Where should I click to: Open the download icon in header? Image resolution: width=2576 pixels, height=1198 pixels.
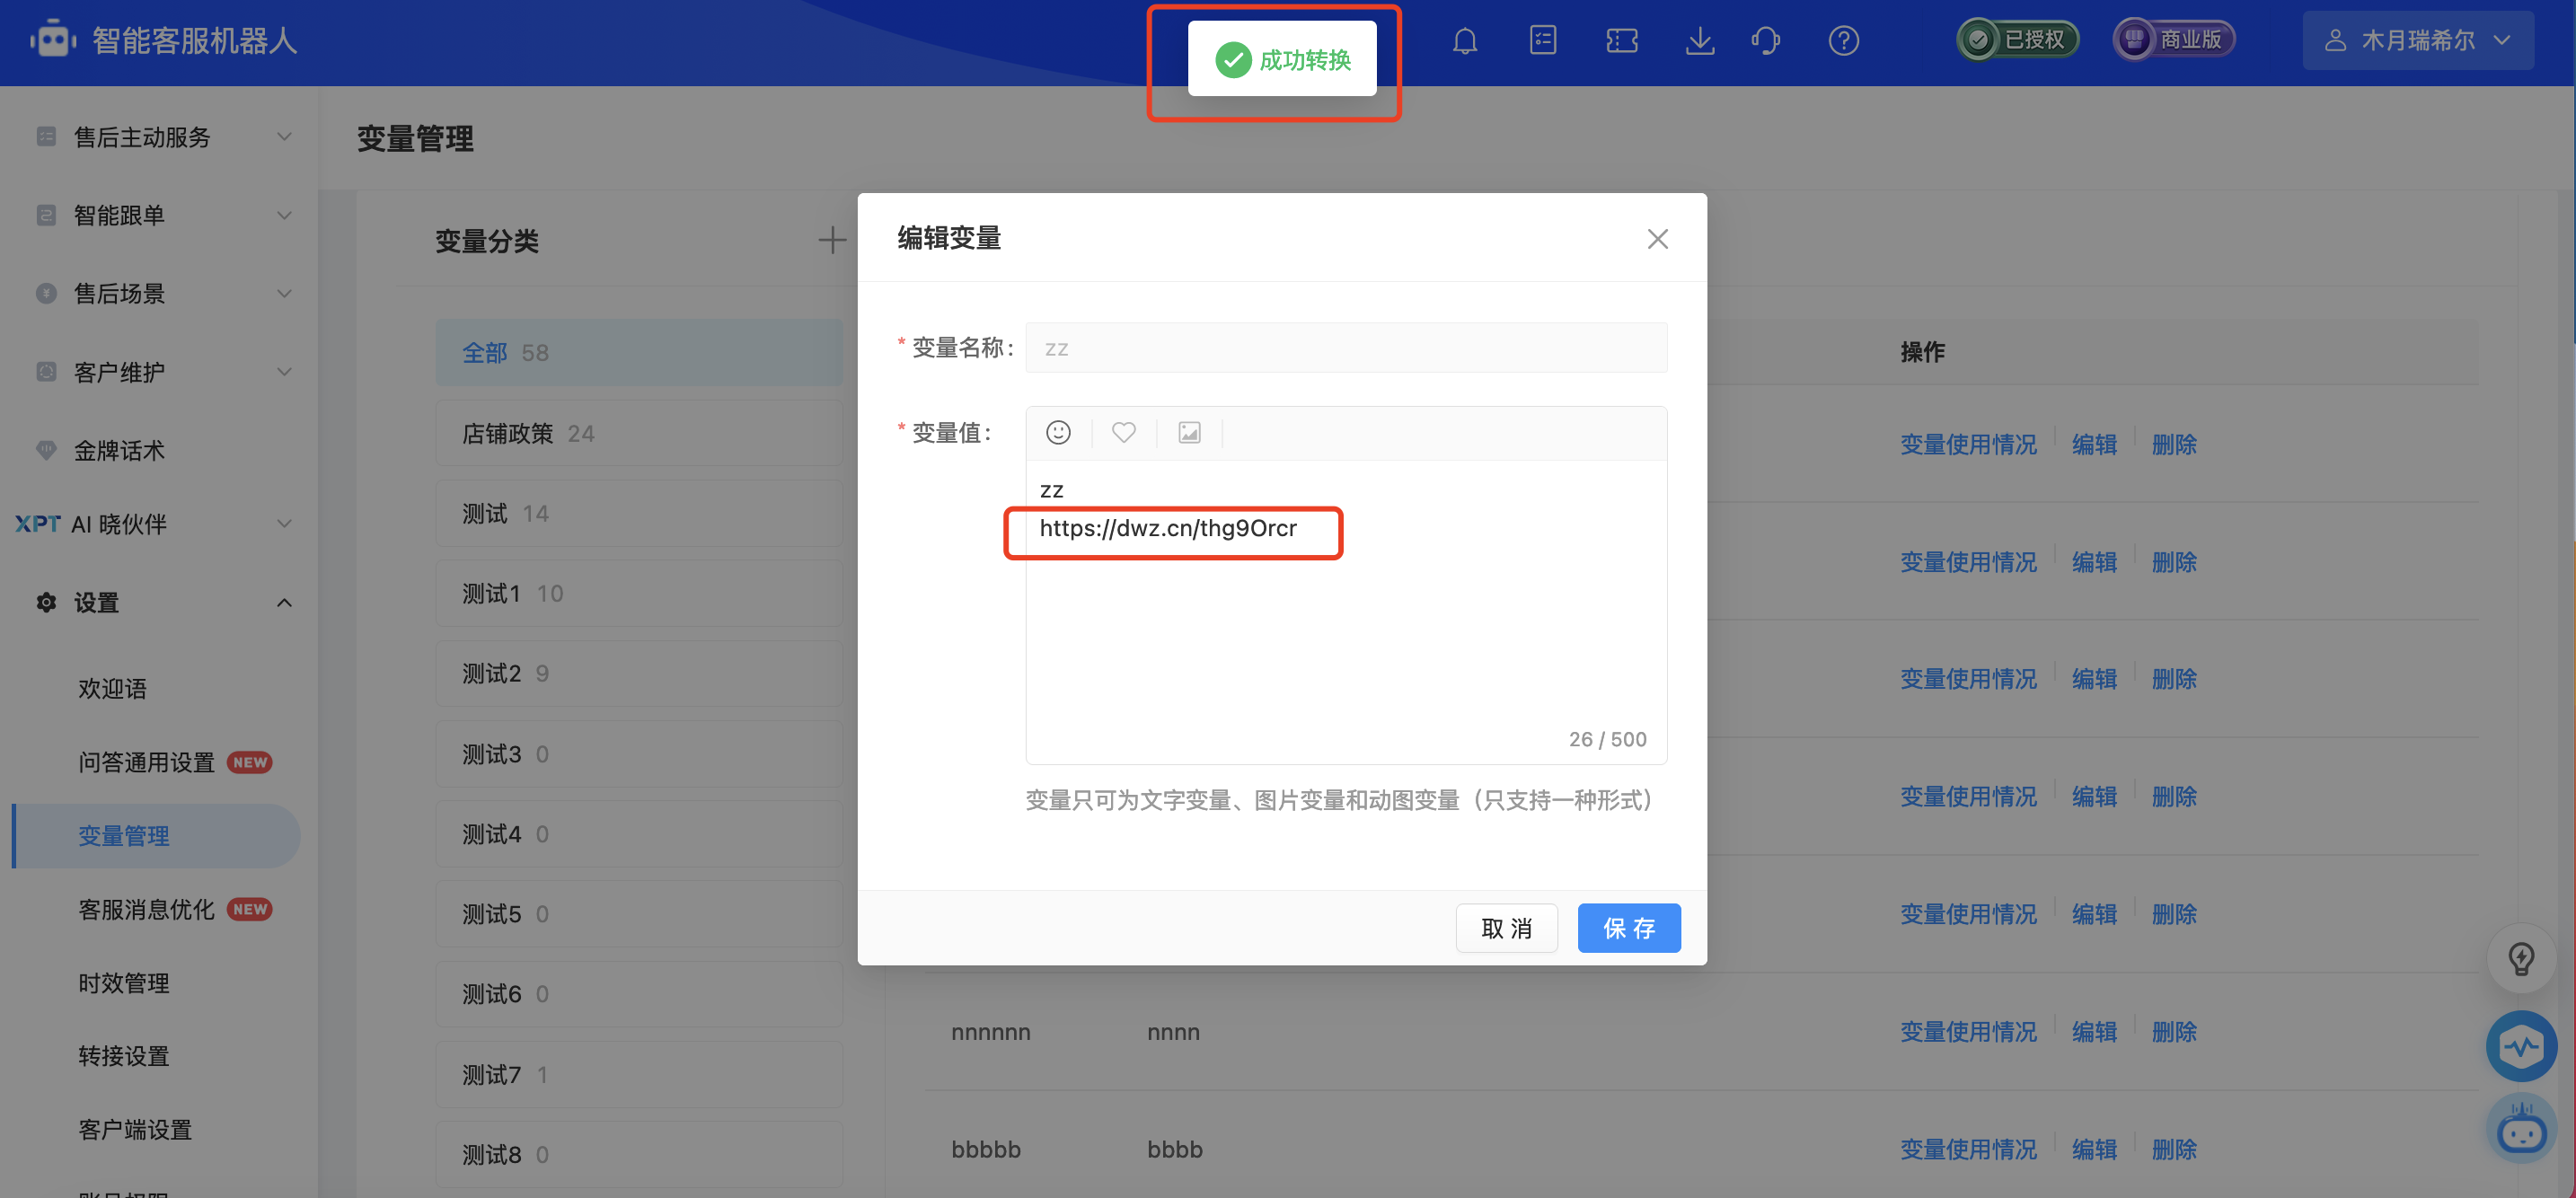1700,41
